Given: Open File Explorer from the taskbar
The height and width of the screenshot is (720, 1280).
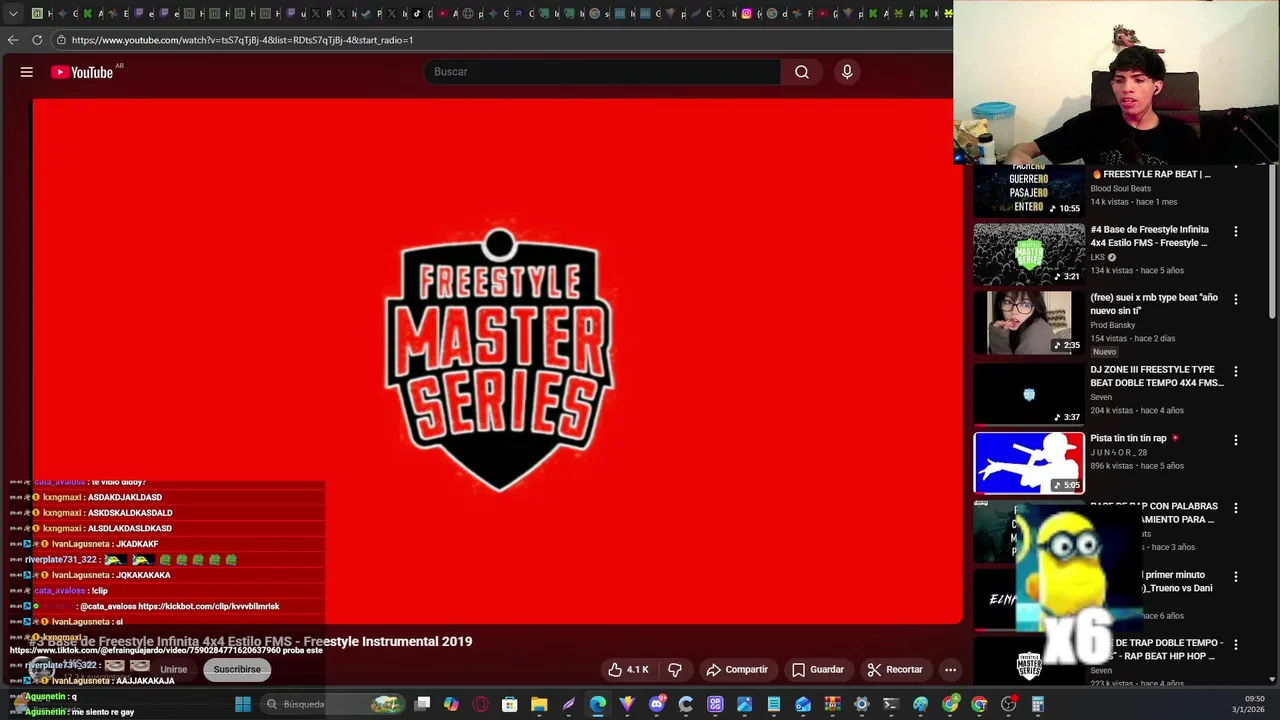Looking at the screenshot, I should (539, 704).
